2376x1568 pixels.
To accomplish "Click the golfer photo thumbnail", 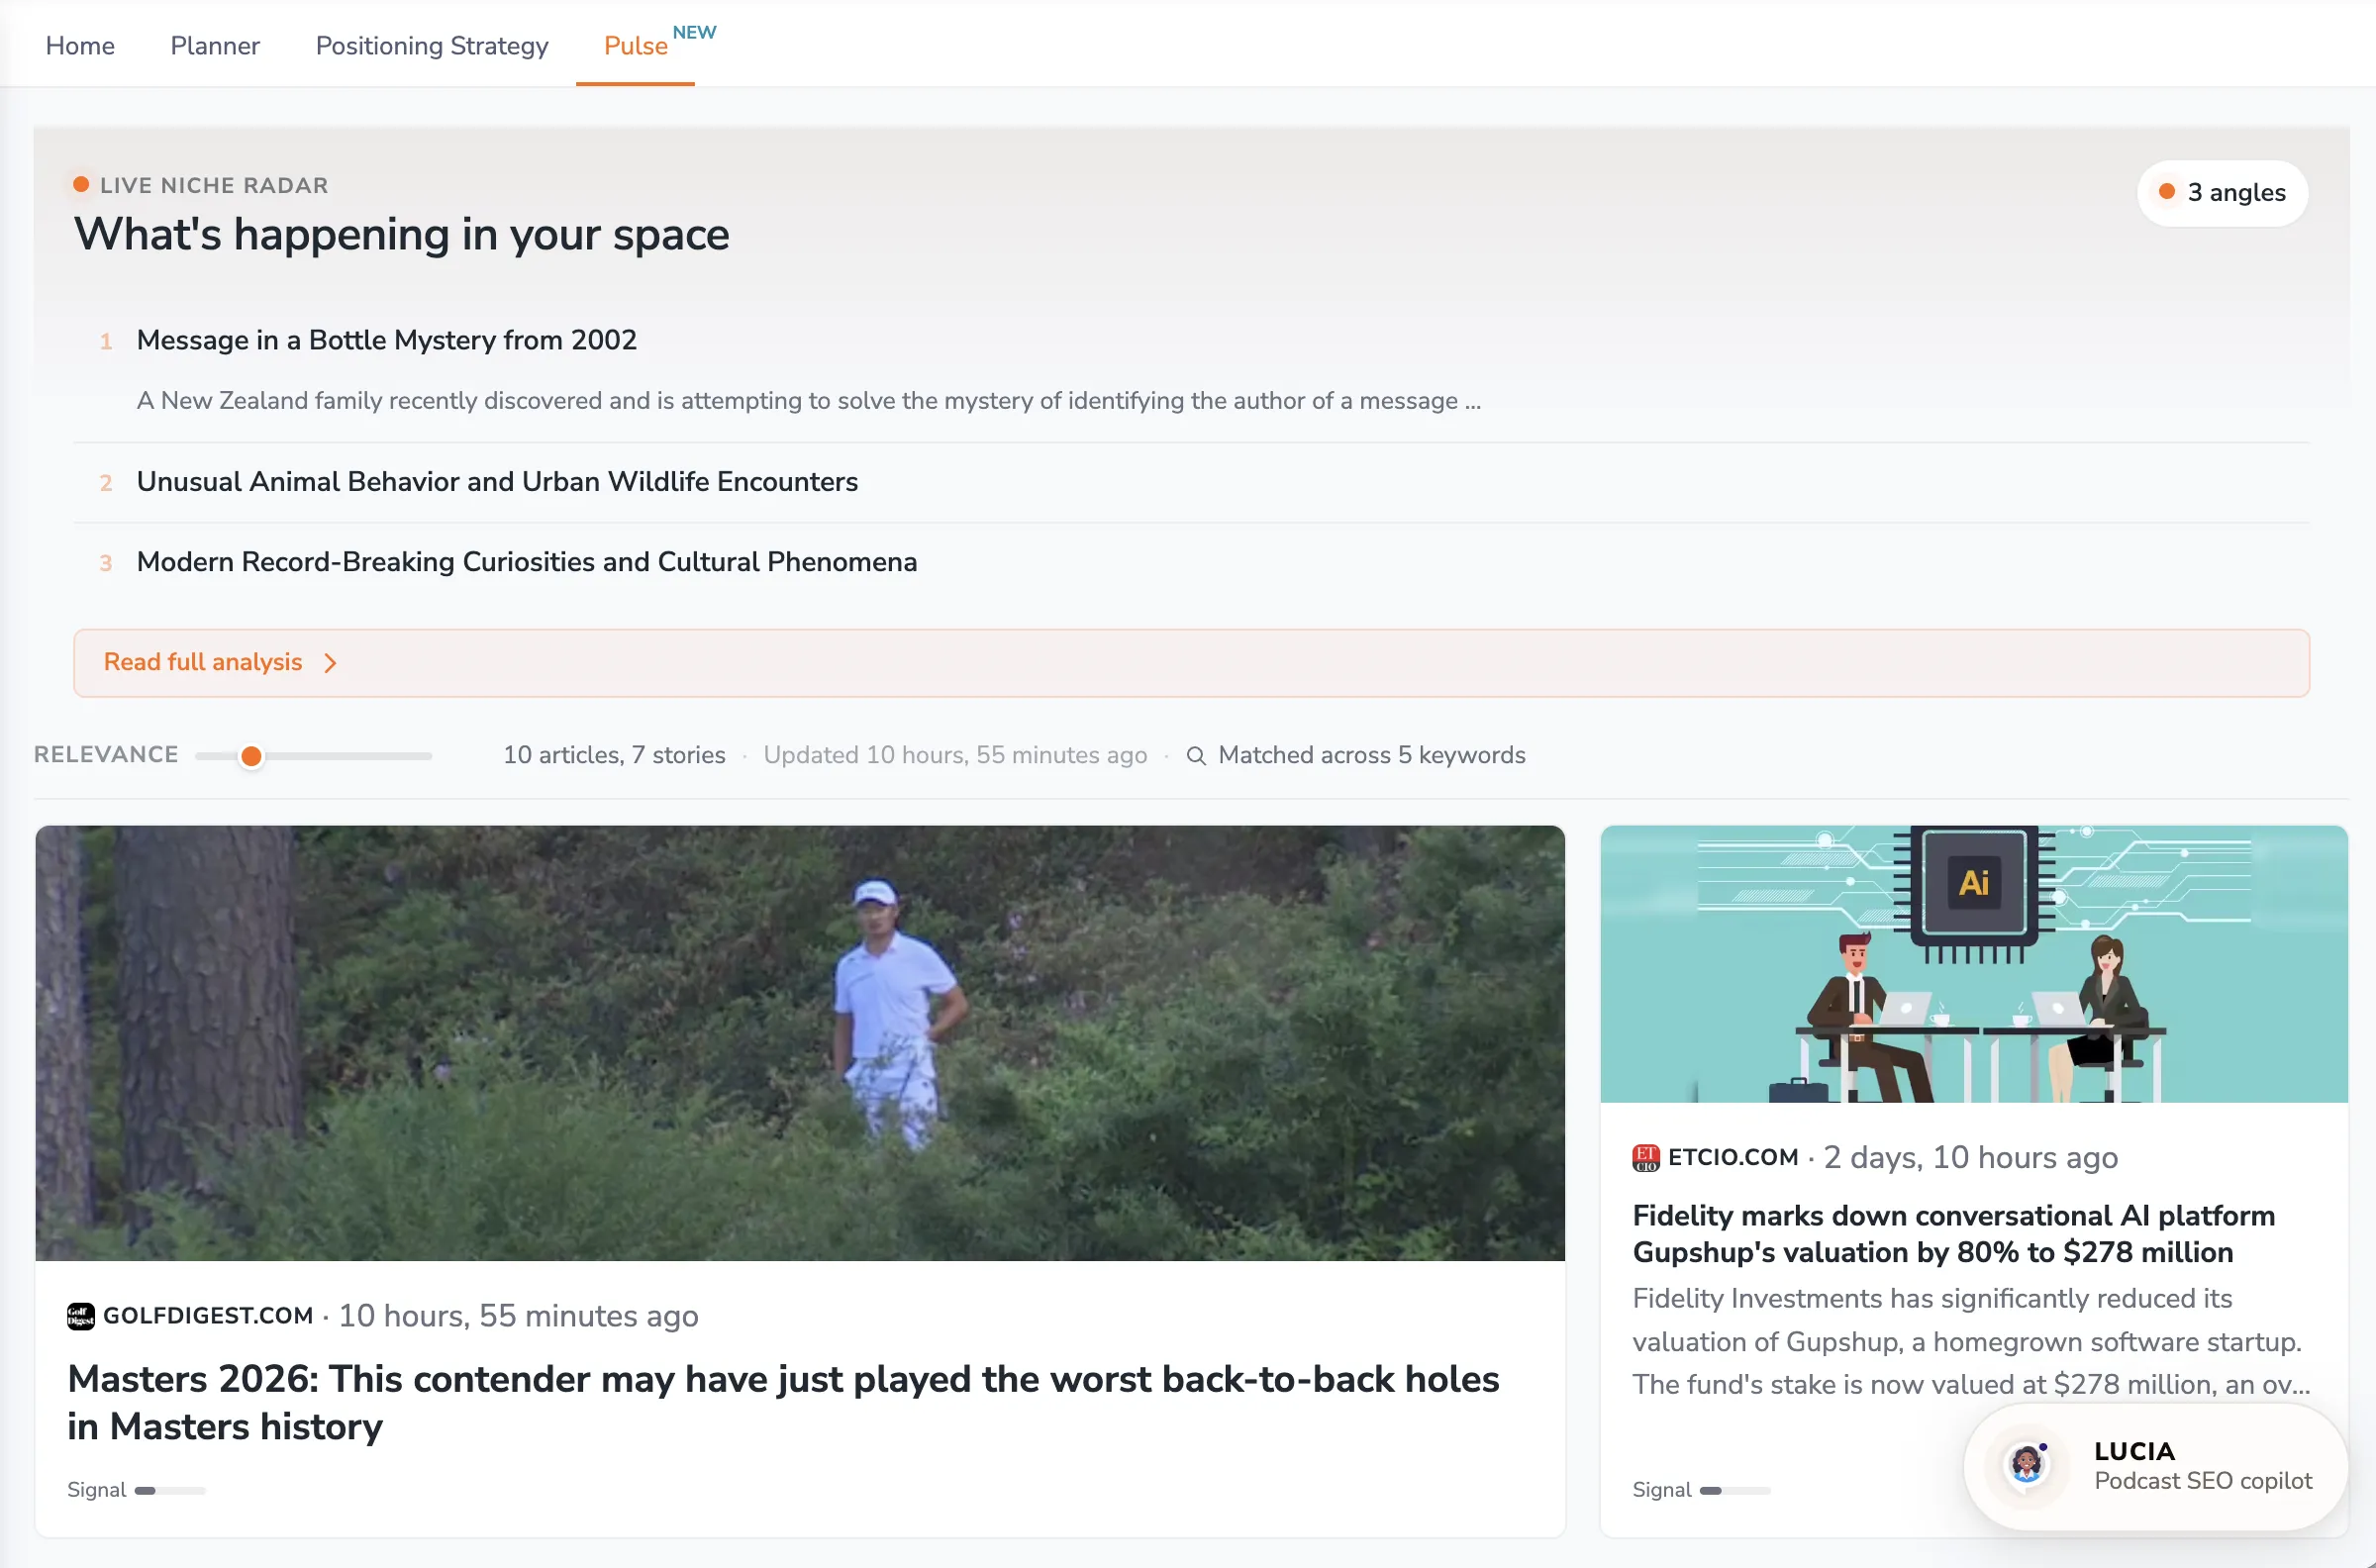I will coord(800,1043).
